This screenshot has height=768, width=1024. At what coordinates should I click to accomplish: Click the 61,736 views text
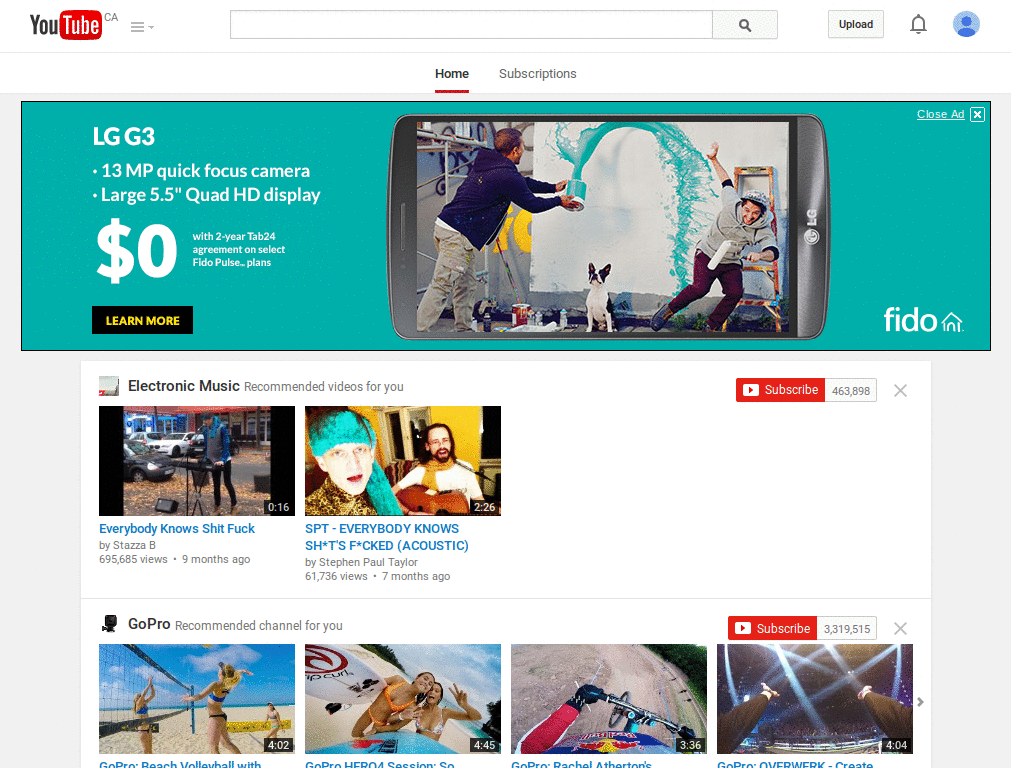(x=336, y=577)
